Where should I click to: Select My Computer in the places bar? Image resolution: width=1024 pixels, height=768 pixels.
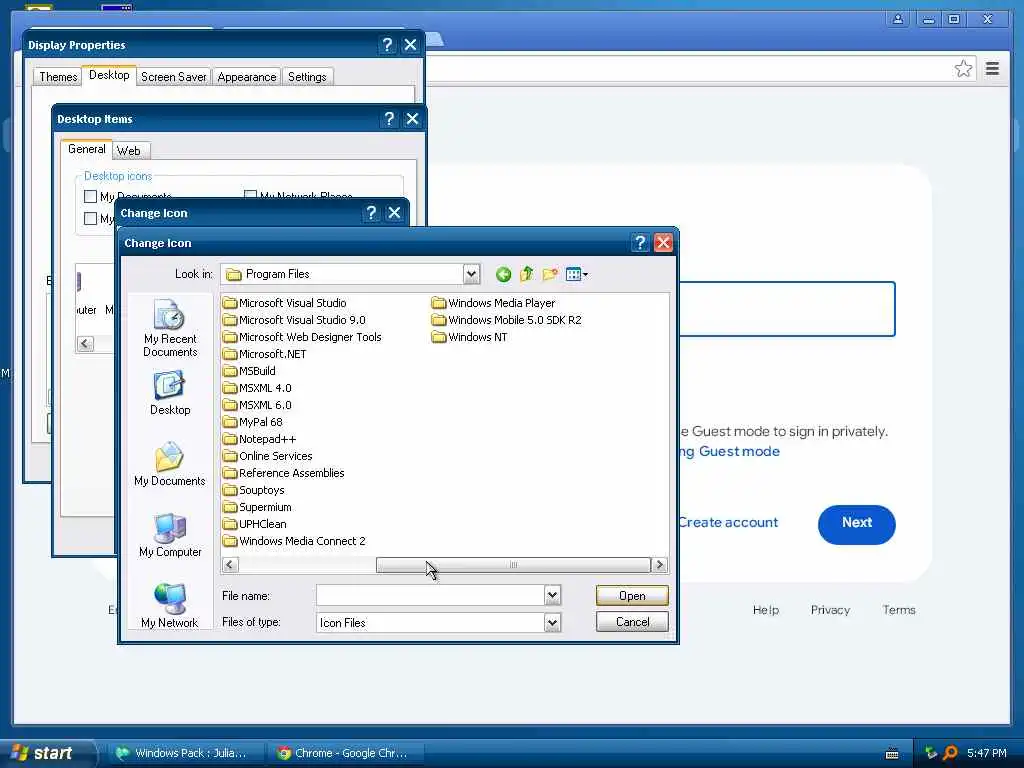170,536
